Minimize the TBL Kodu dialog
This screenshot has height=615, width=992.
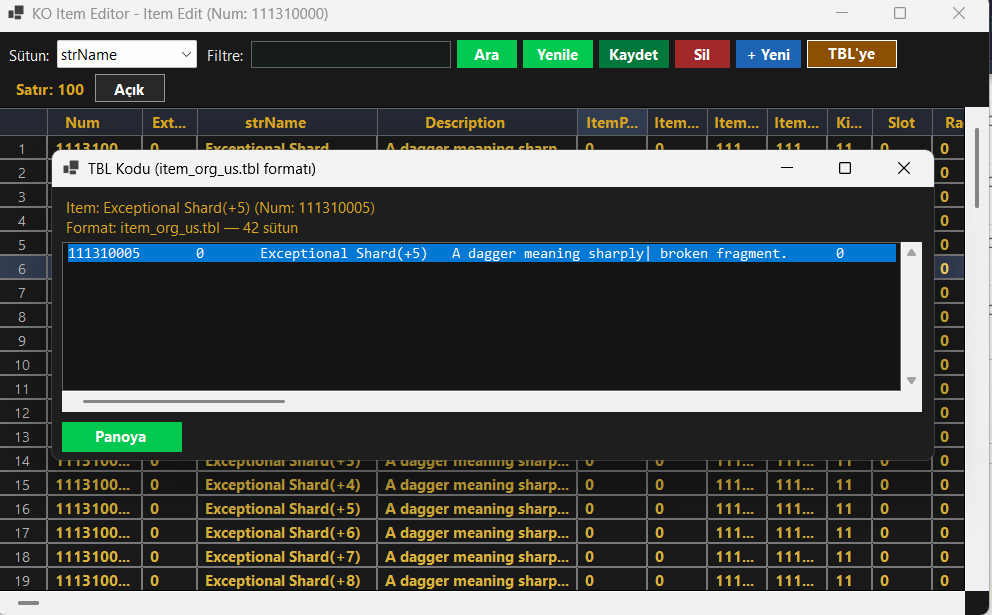(786, 168)
